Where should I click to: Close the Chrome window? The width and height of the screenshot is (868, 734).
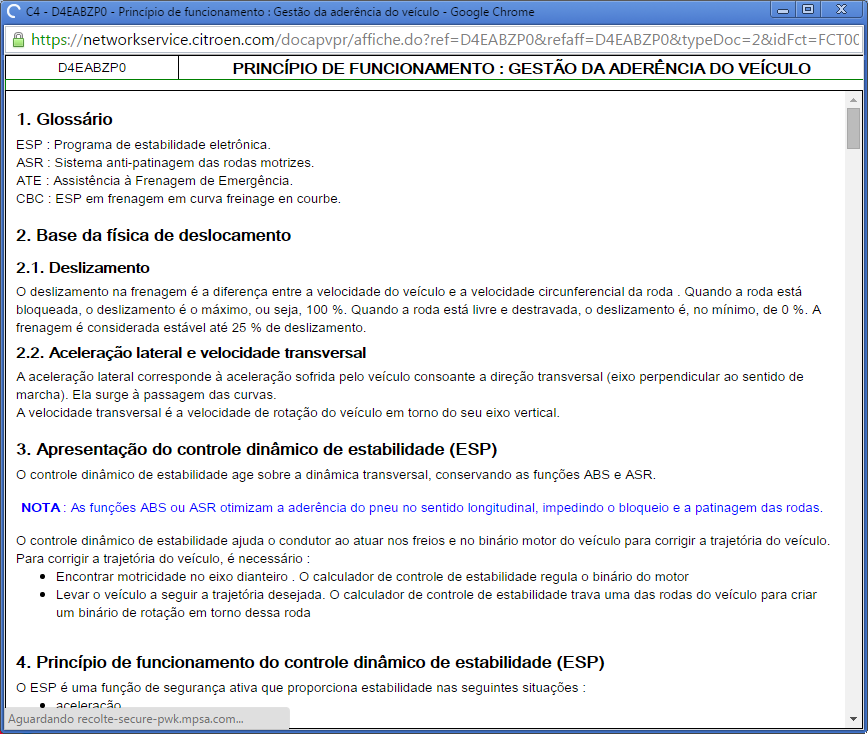pyautogui.click(x=841, y=9)
